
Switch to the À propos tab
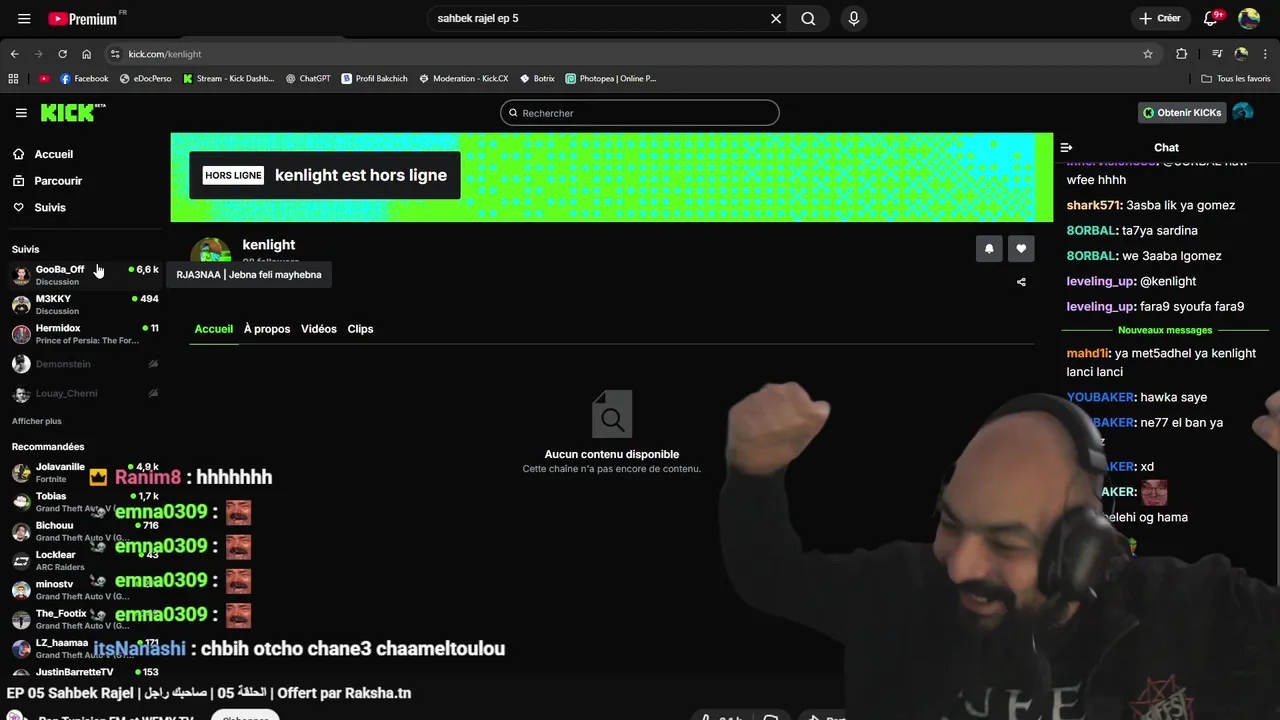click(267, 329)
